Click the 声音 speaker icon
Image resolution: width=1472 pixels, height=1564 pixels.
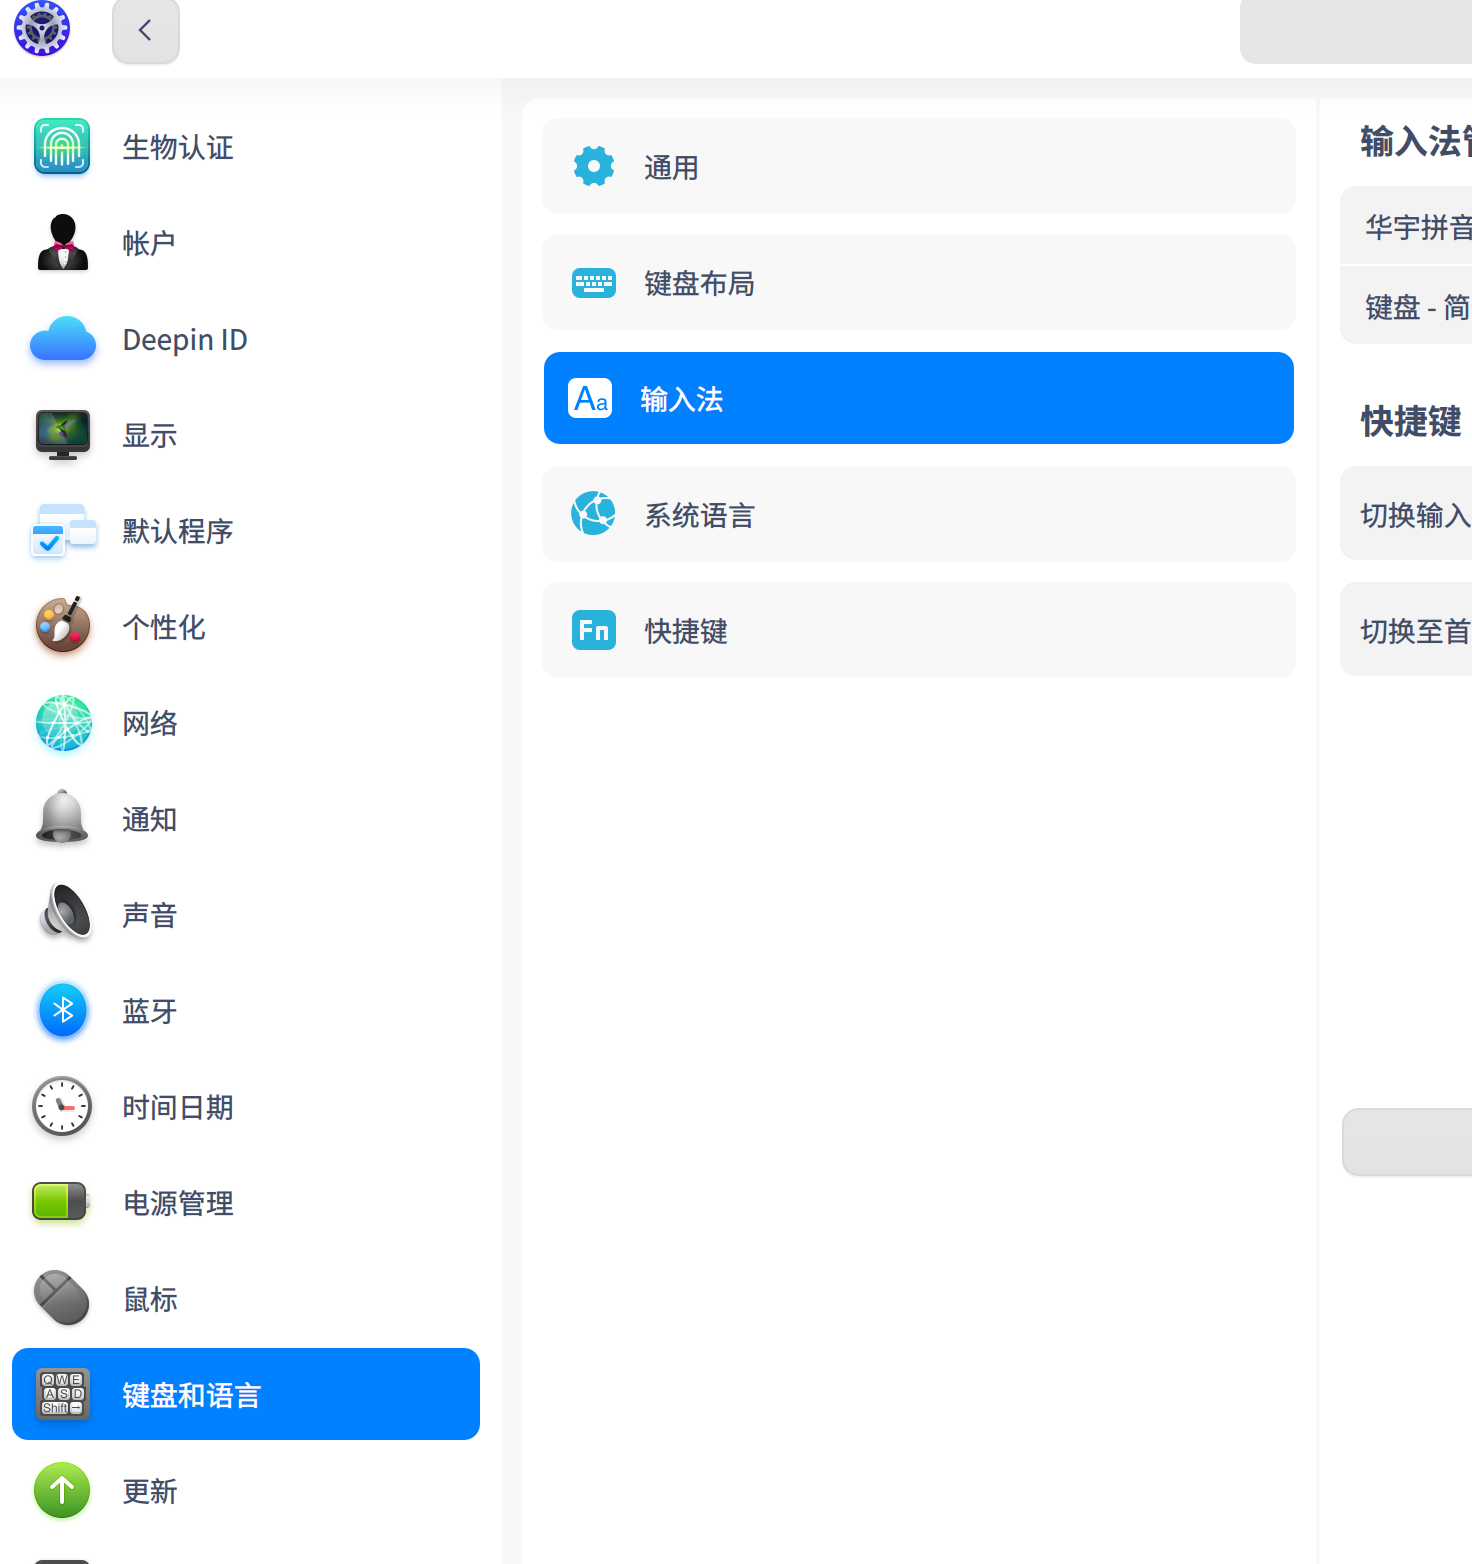coord(64,912)
